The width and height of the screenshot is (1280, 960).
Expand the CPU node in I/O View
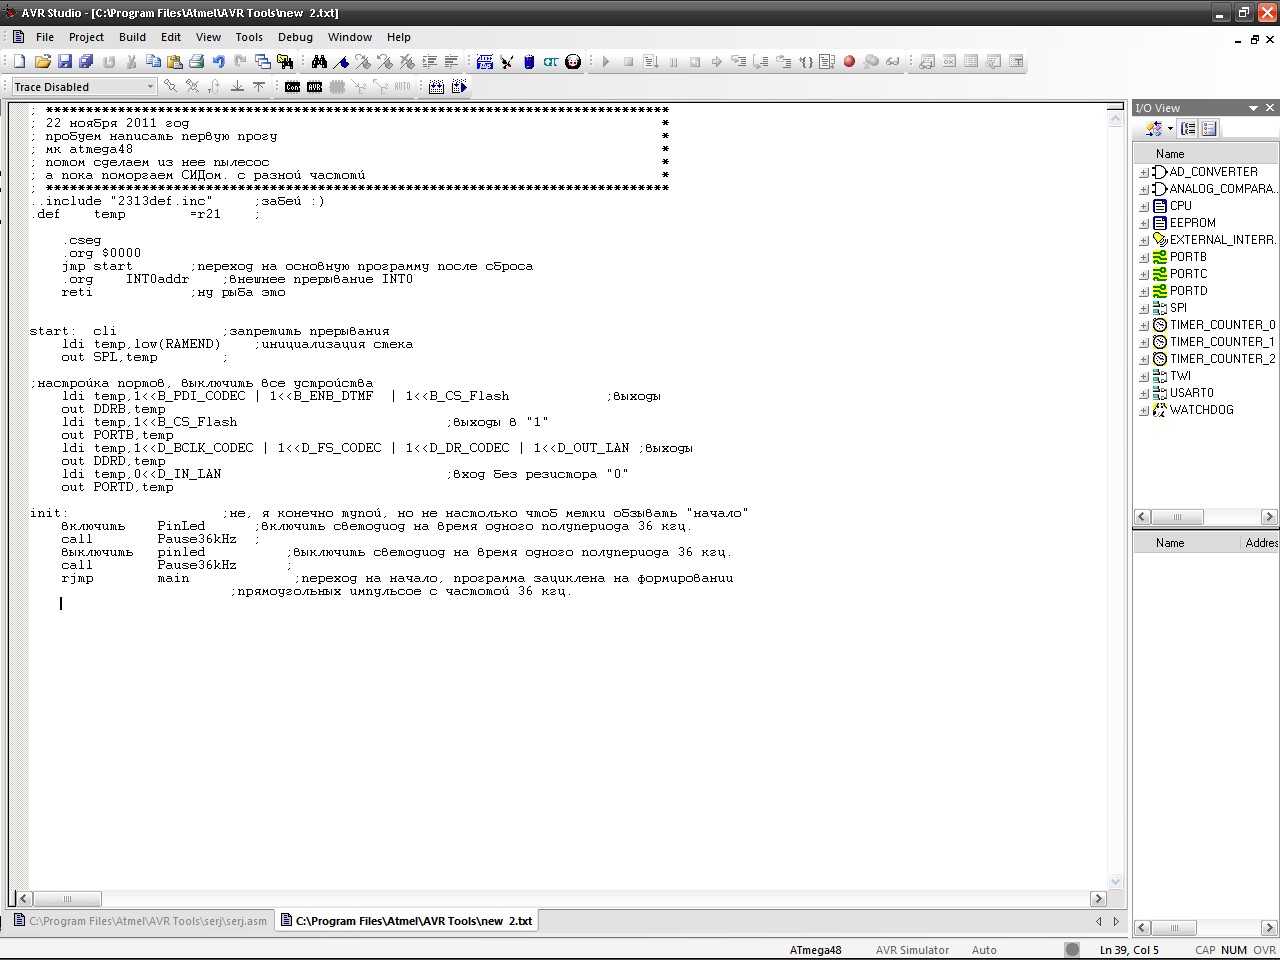coord(1144,206)
